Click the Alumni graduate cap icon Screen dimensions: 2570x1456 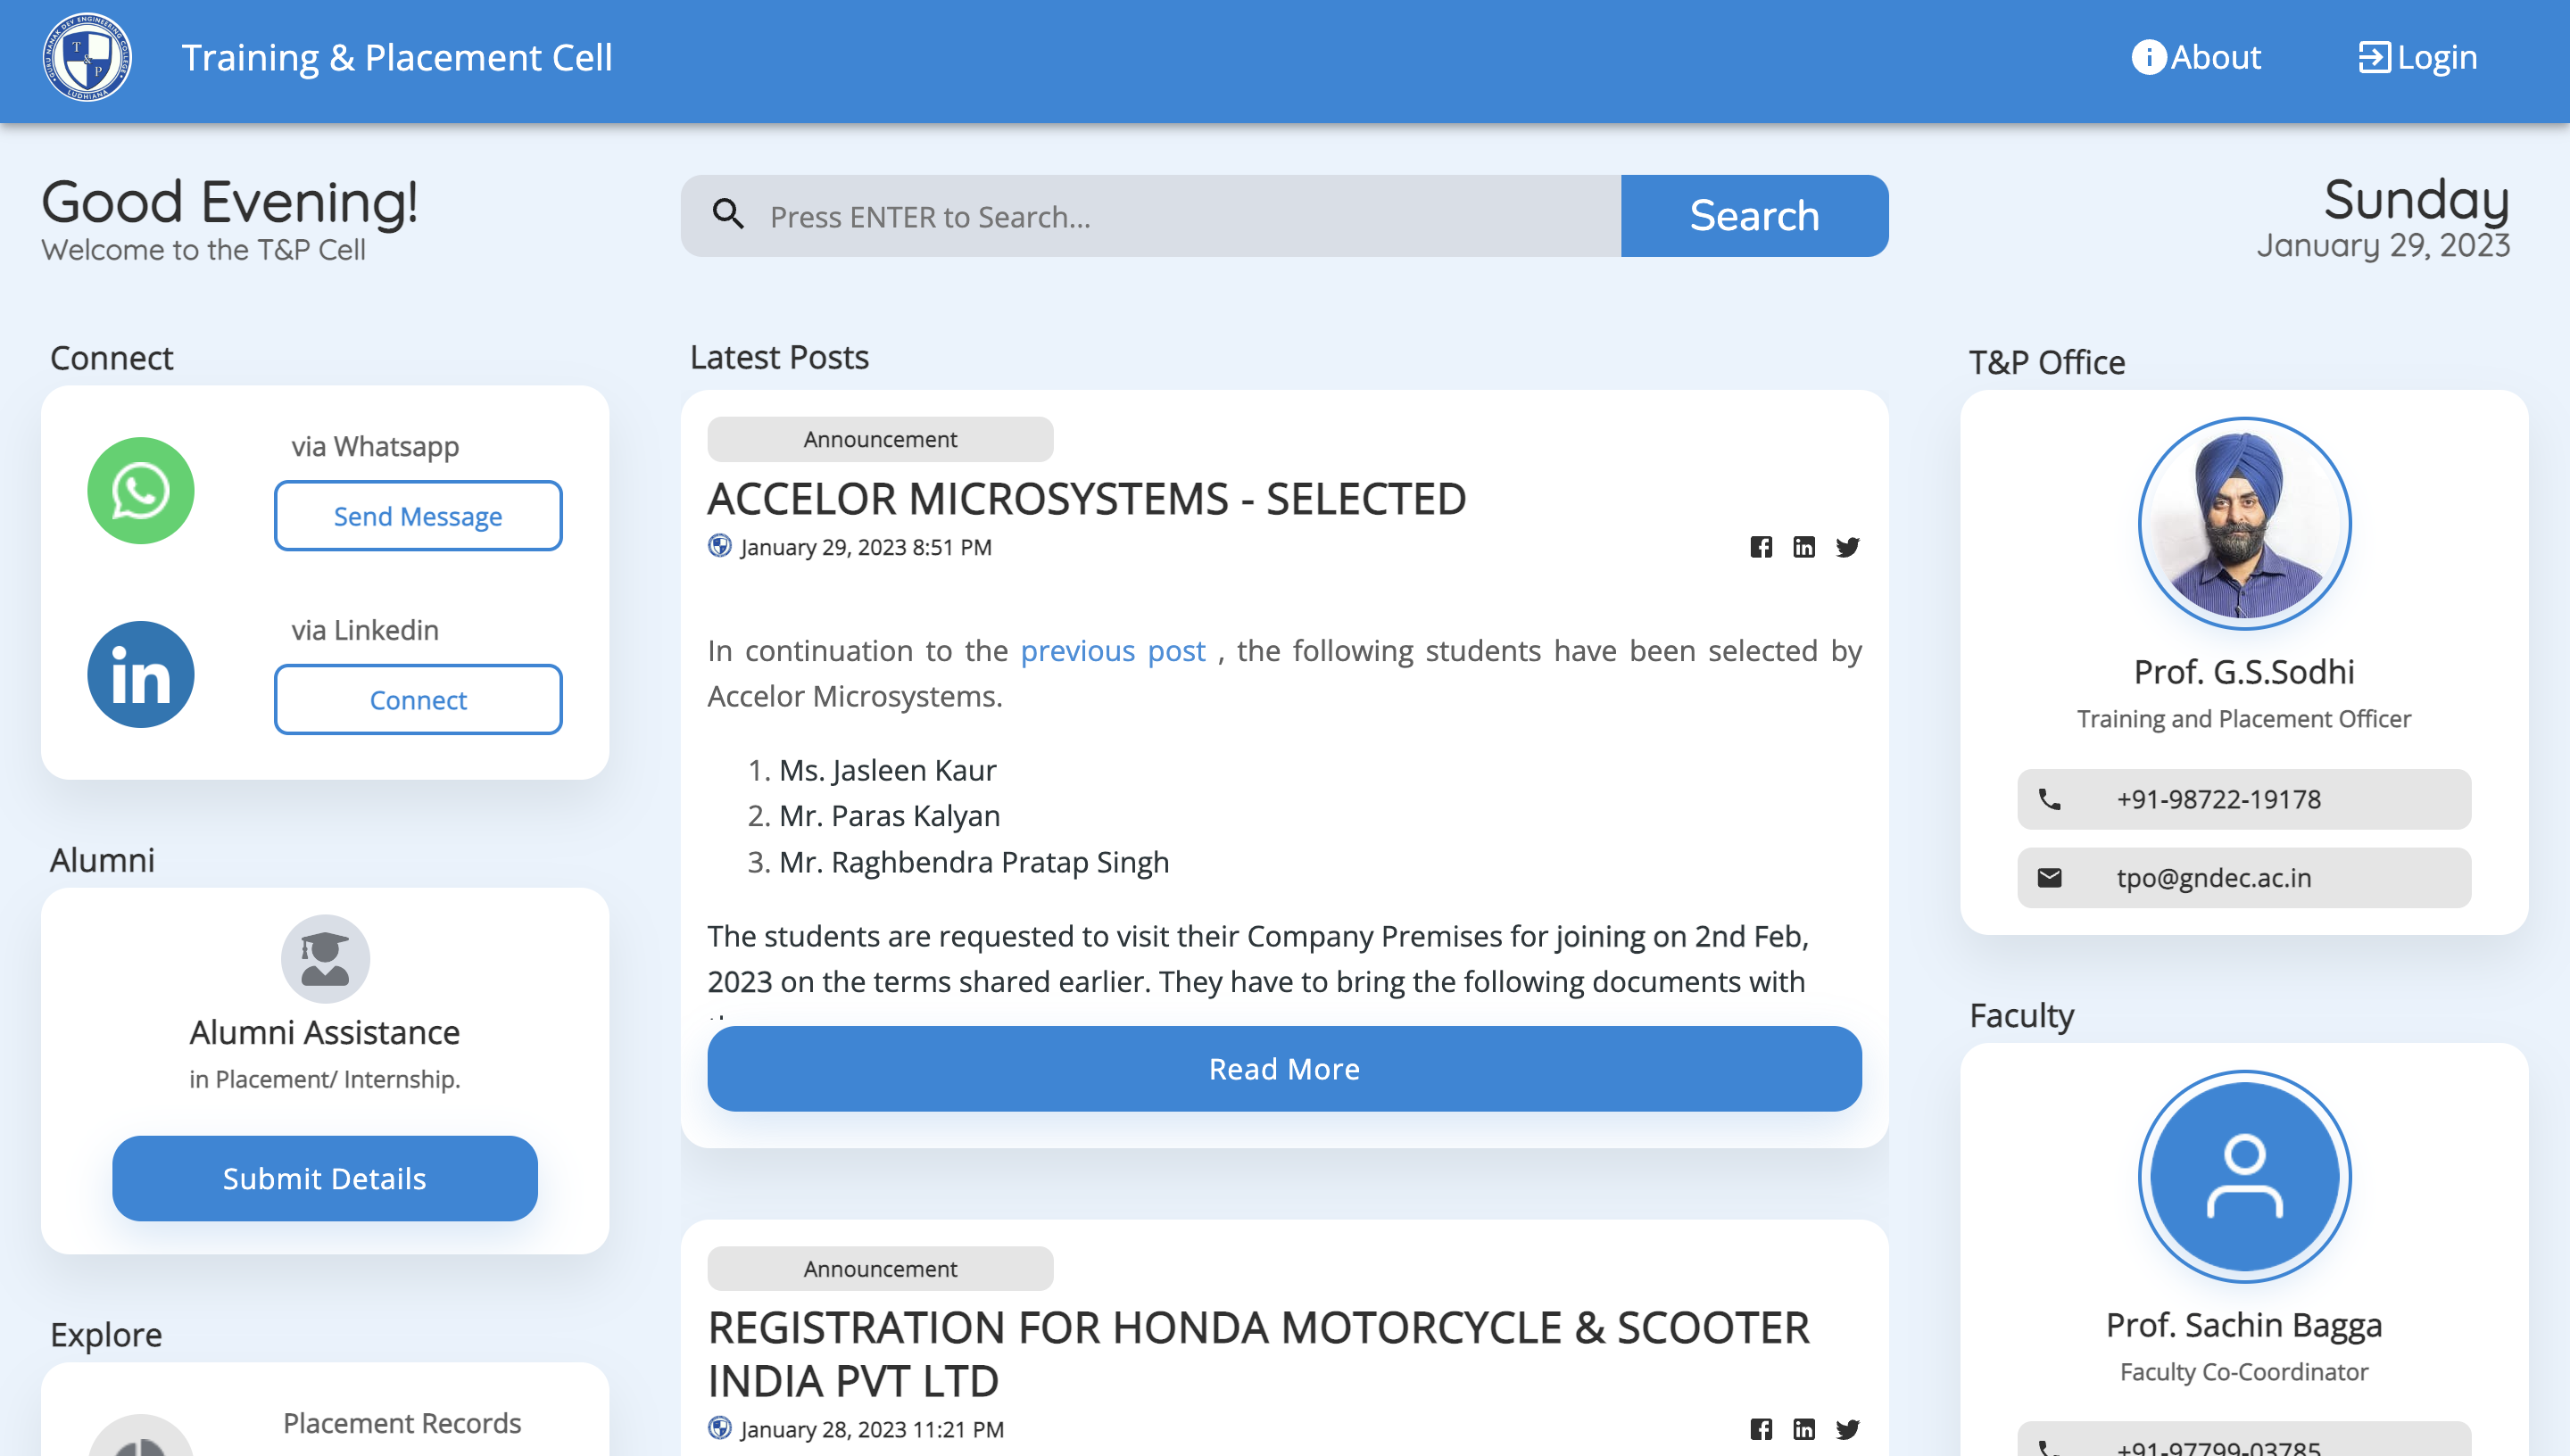325,958
